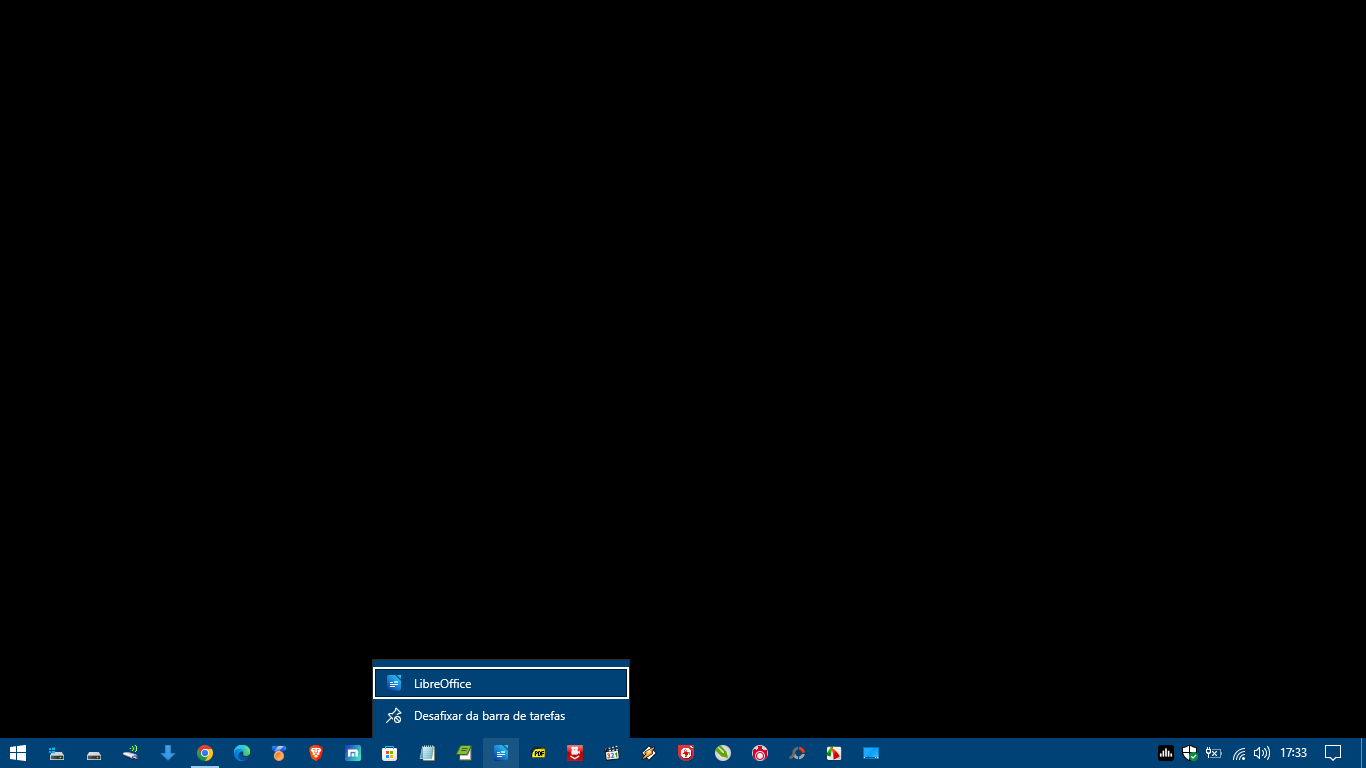
Task: Launch Google Chrome from the taskbar
Action: (x=205, y=753)
